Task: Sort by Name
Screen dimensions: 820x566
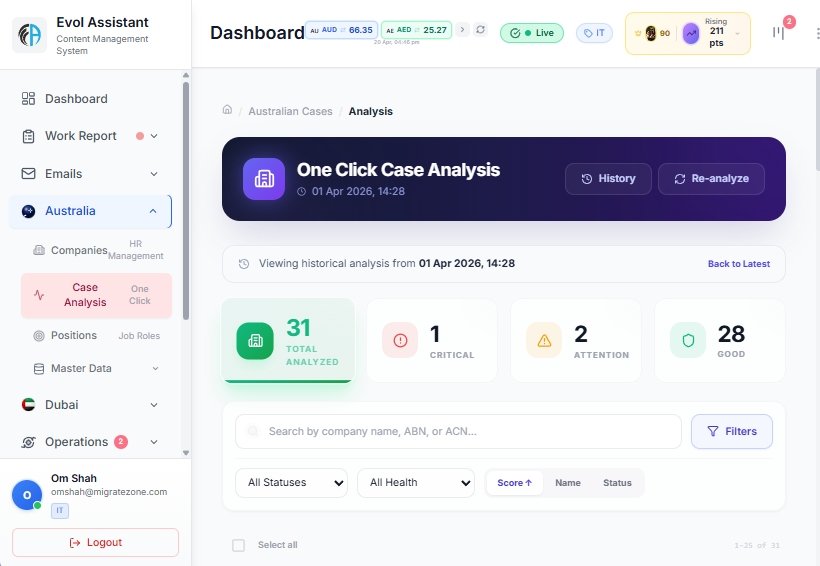Action: point(567,483)
